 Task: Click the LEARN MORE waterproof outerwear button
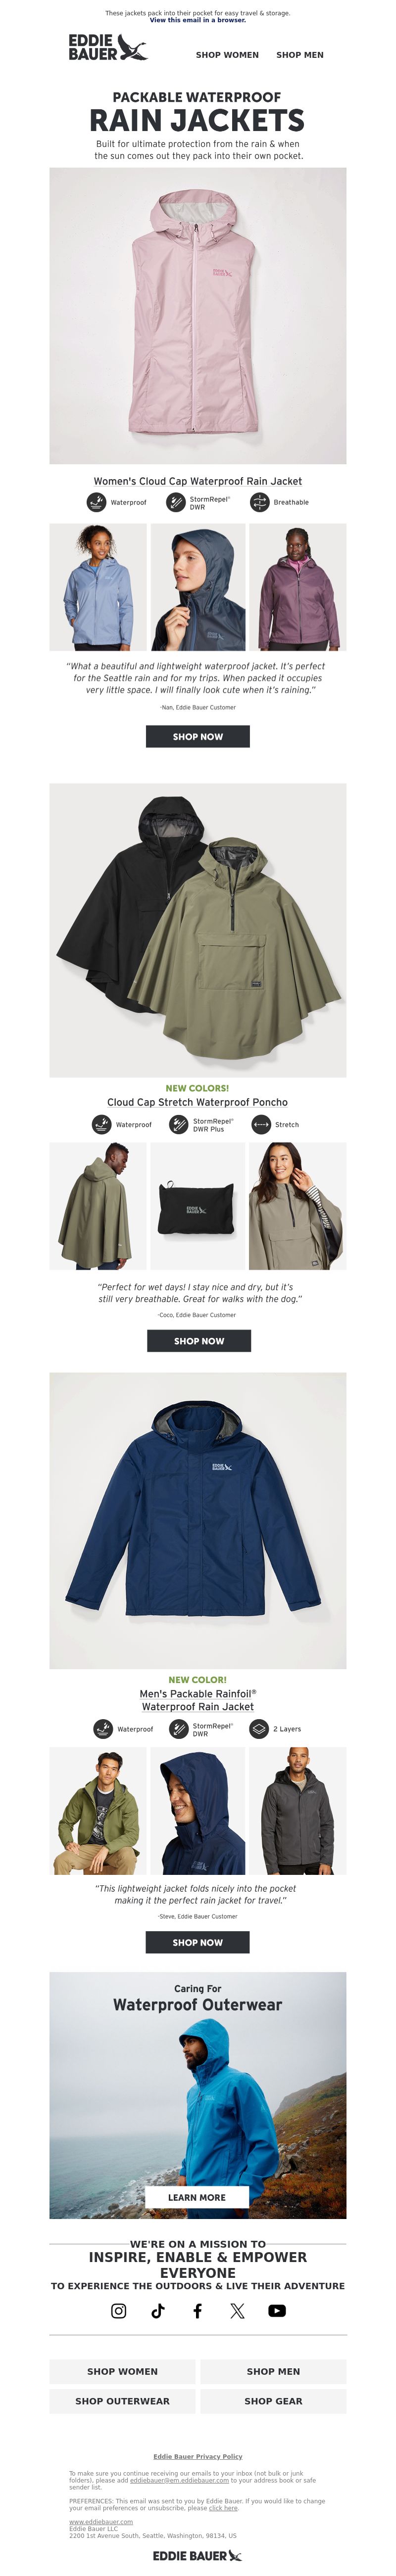[x=197, y=2197]
